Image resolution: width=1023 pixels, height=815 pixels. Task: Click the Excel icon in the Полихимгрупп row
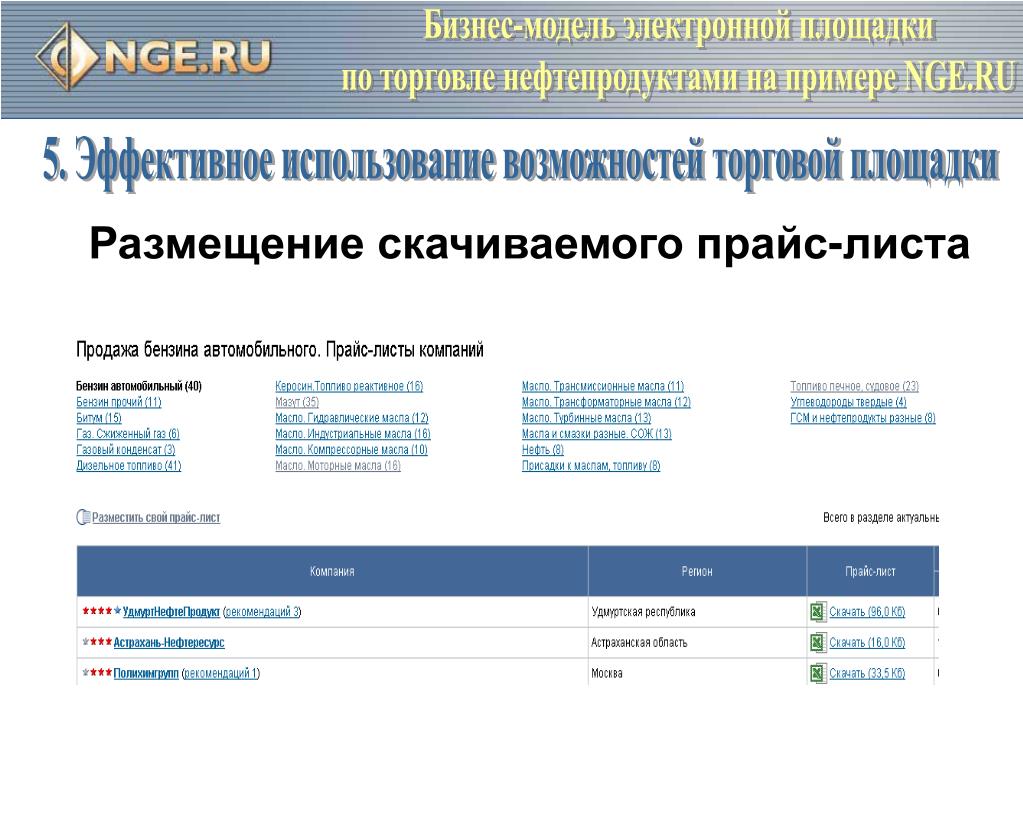(x=817, y=673)
